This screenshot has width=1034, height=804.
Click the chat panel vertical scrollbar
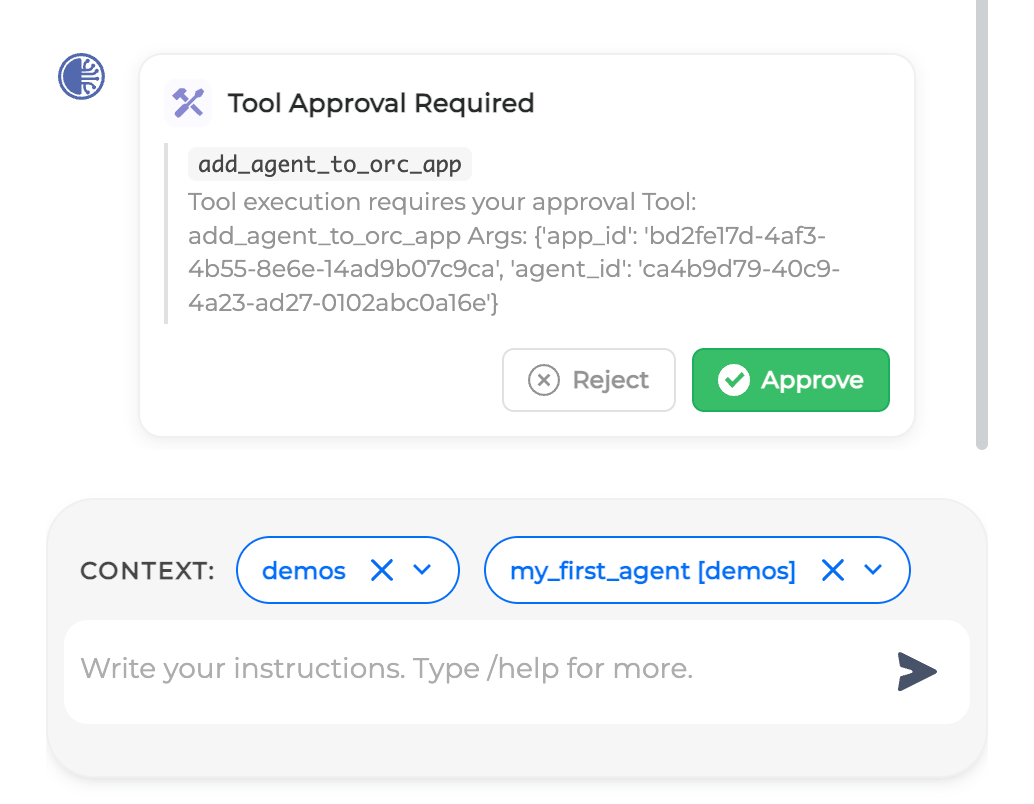(982, 220)
